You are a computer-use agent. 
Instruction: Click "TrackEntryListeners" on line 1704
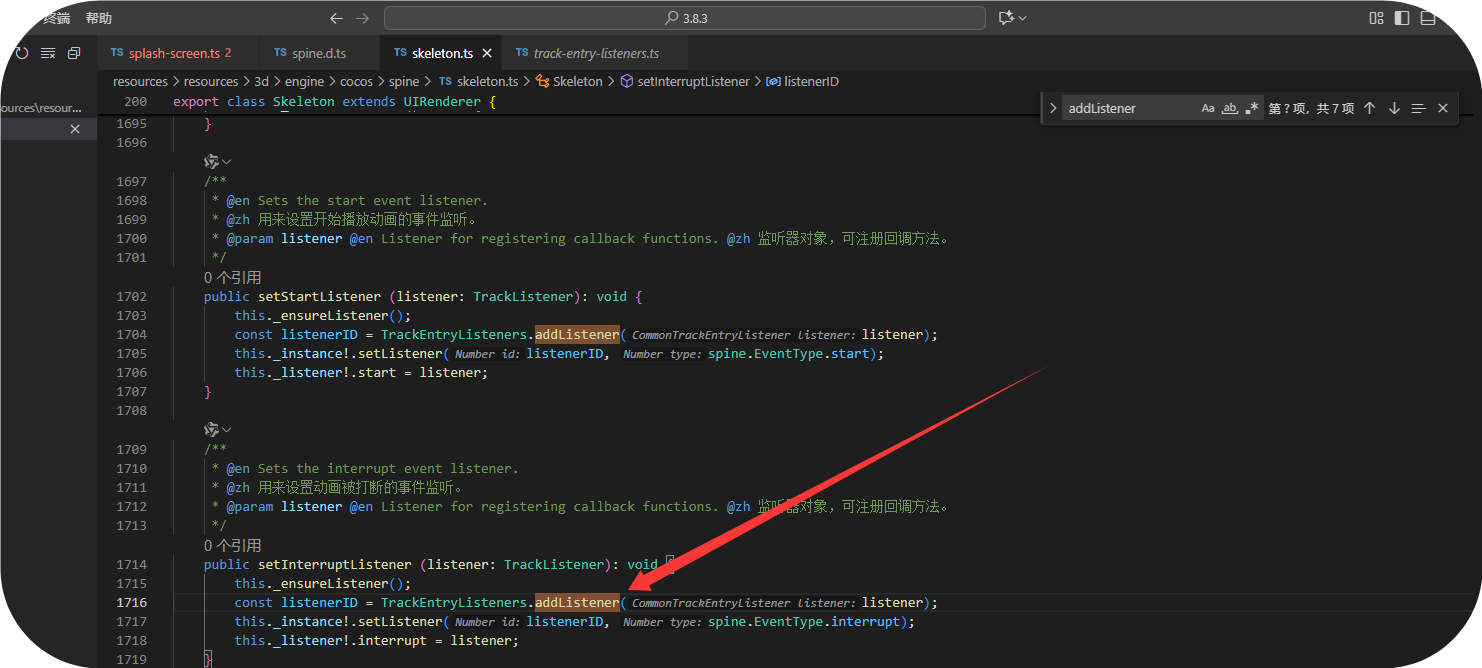pos(454,334)
